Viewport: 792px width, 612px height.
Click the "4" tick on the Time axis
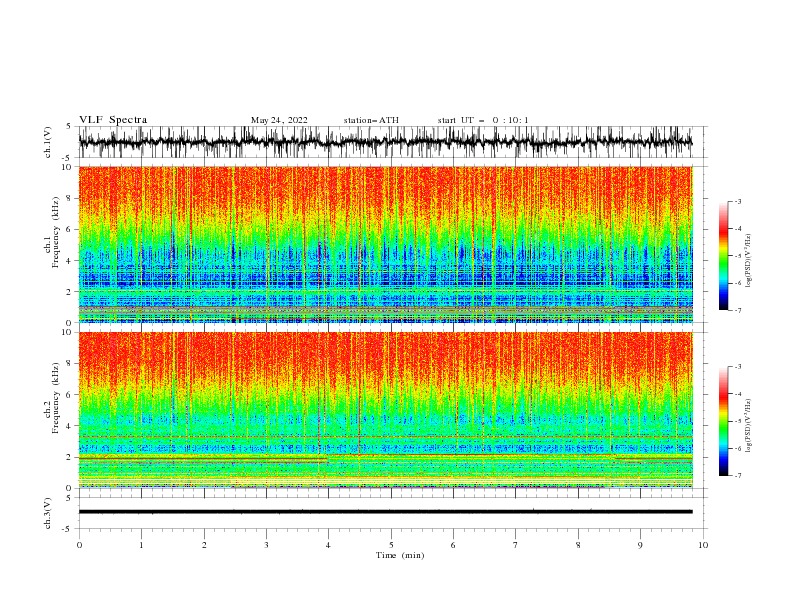point(328,545)
